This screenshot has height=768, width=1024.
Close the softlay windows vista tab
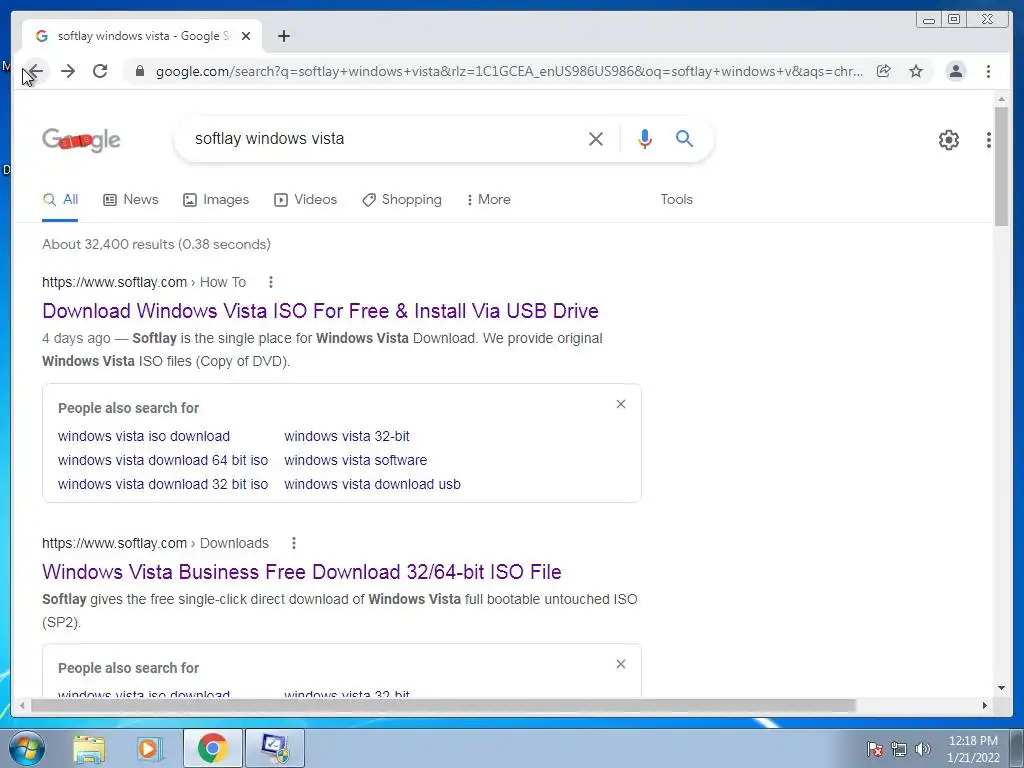(246, 36)
